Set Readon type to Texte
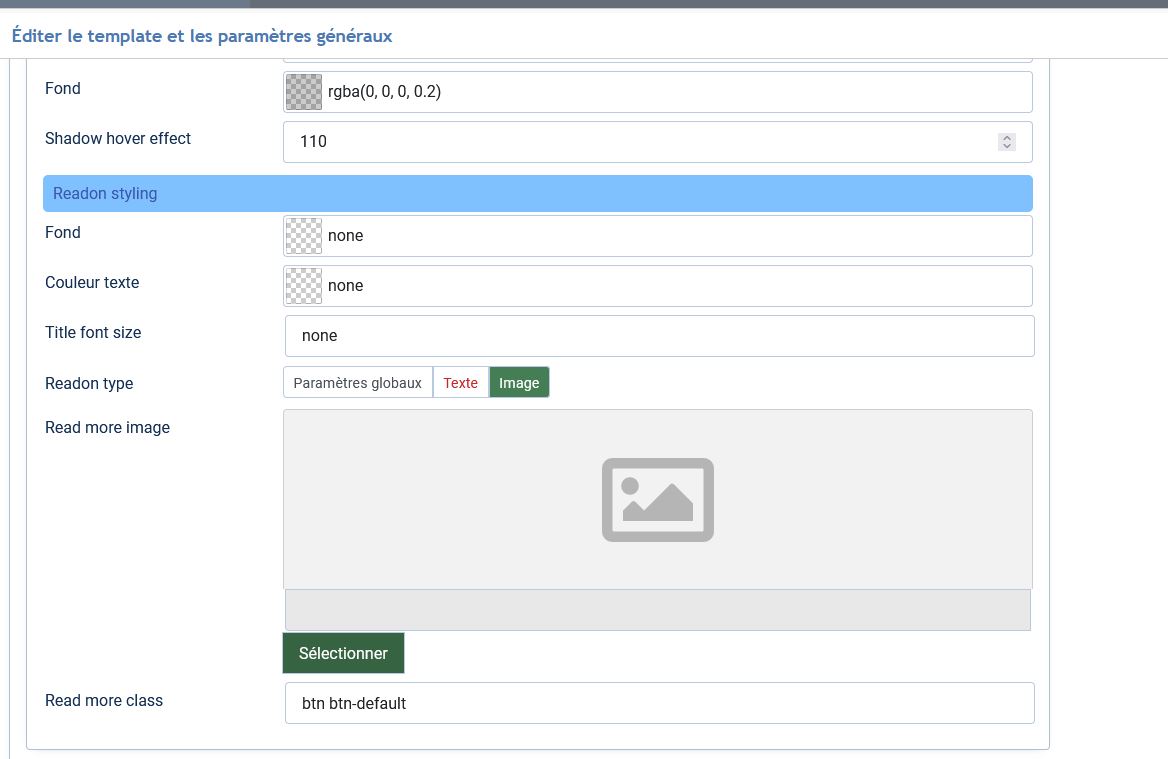 coord(460,383)
